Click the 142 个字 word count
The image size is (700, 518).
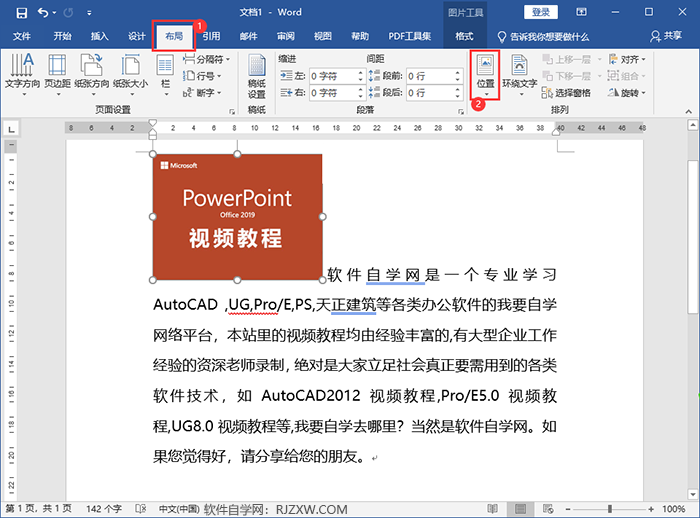104,509
